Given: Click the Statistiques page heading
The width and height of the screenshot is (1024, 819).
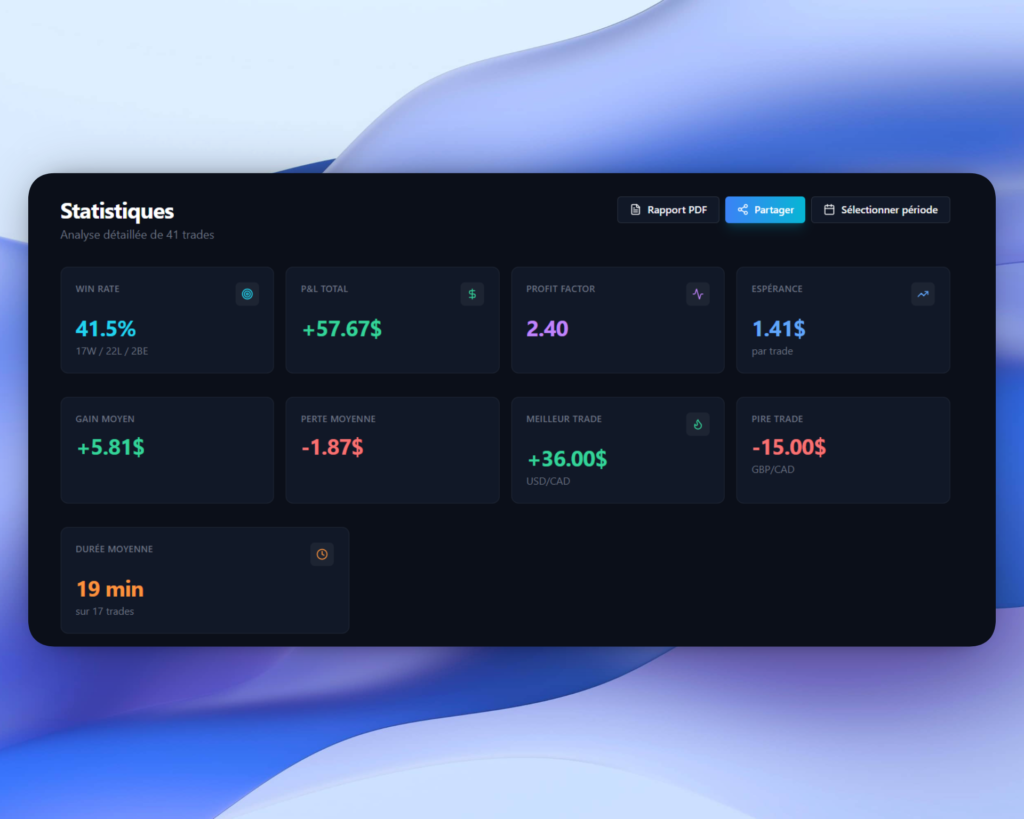Looking at the screenshot, I should coord(117,211).
